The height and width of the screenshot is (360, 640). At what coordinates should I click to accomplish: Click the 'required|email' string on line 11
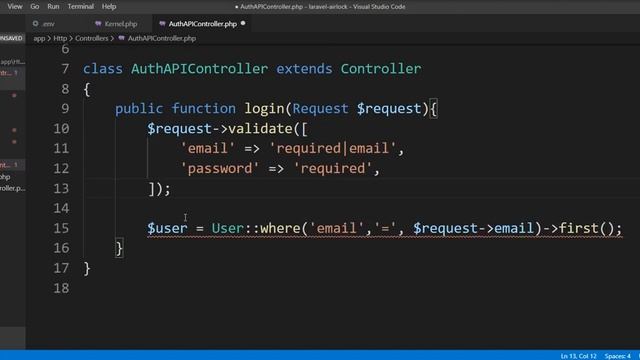(x=333, y=148)
